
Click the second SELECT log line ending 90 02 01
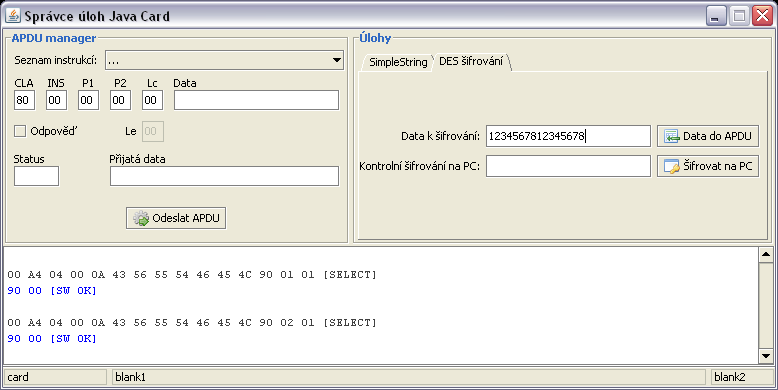[192, 323]
